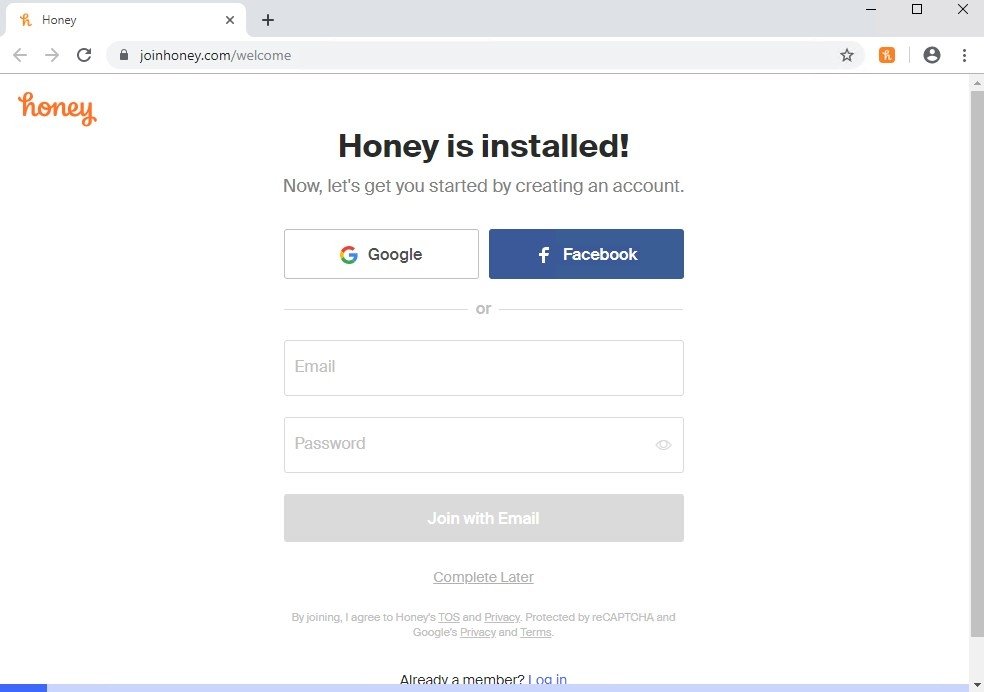
Task: View site info via the padlock icon
Action: [x=124, y=55]
